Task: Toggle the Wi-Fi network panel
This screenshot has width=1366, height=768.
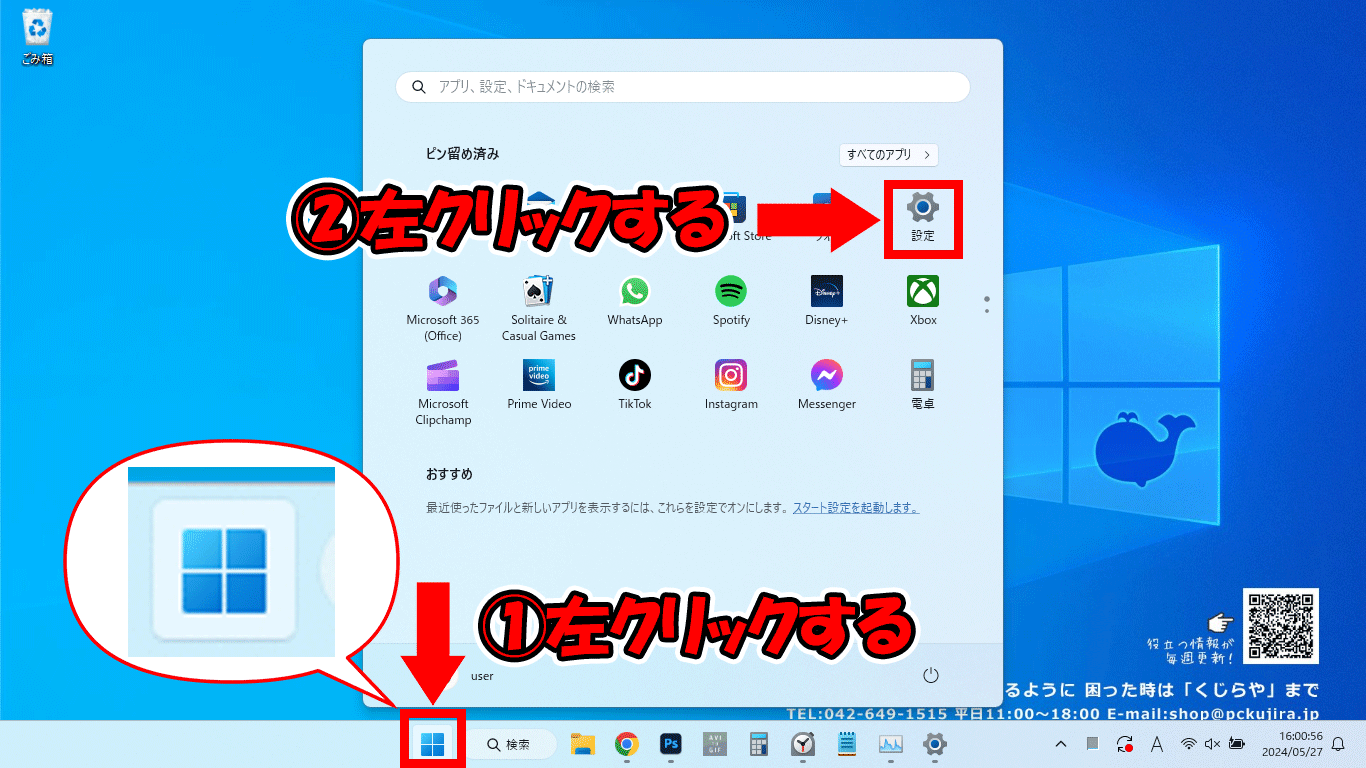Action: coord(1188,744)
